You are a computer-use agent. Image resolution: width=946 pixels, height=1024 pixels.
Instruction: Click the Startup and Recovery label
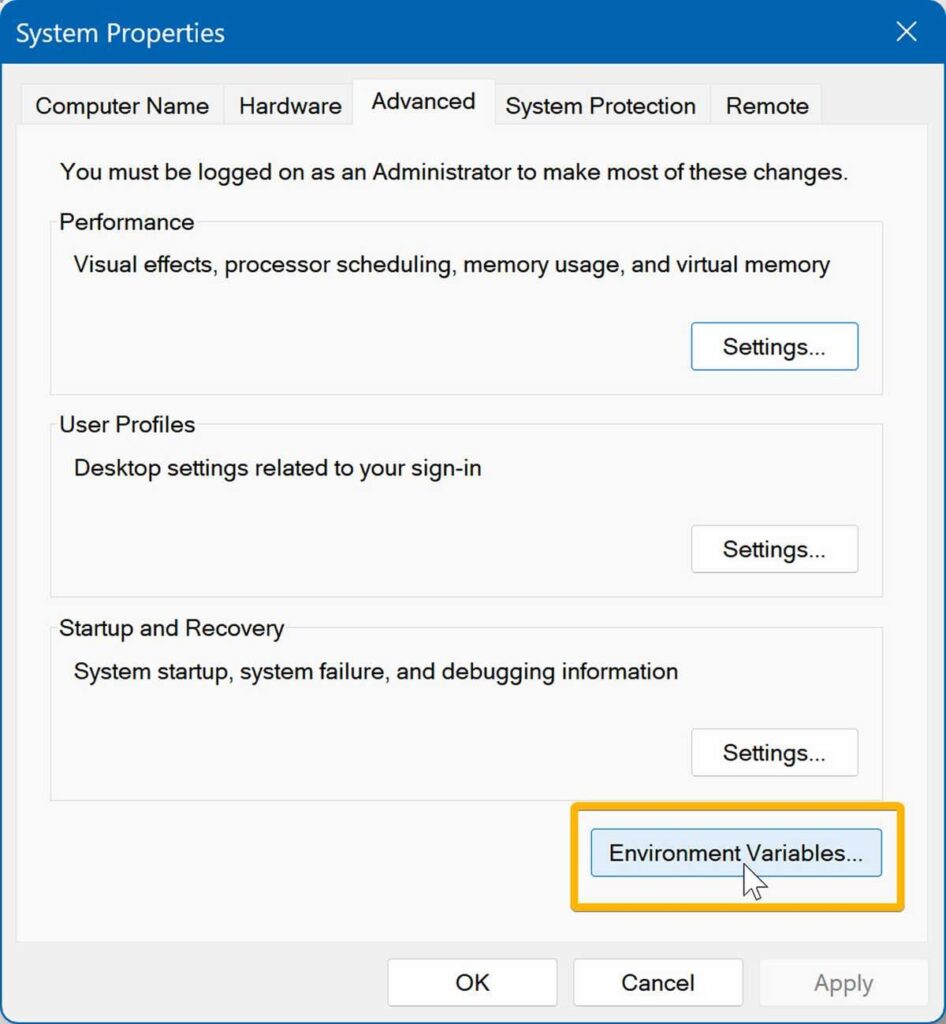click(x=172, y=628)
